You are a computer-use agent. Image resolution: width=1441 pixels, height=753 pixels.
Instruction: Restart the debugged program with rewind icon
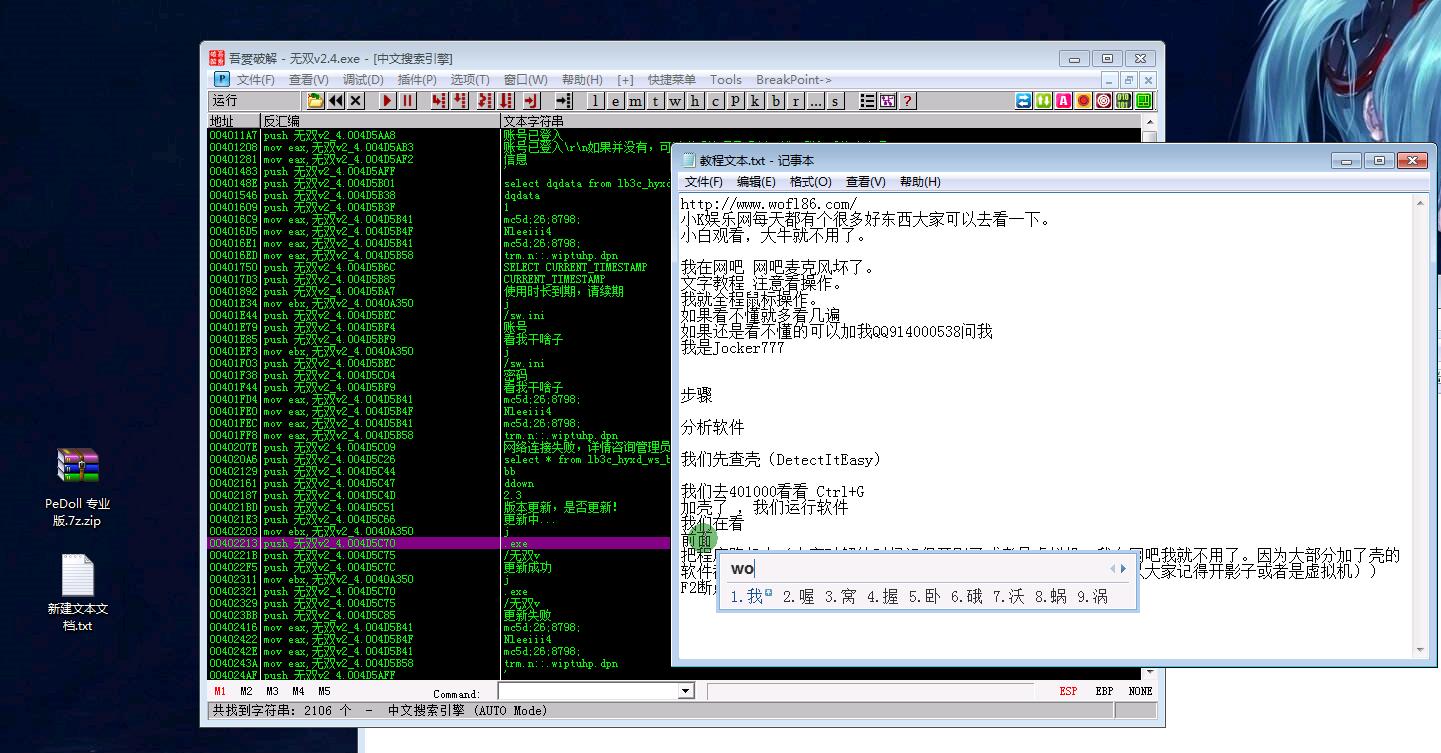336,101
